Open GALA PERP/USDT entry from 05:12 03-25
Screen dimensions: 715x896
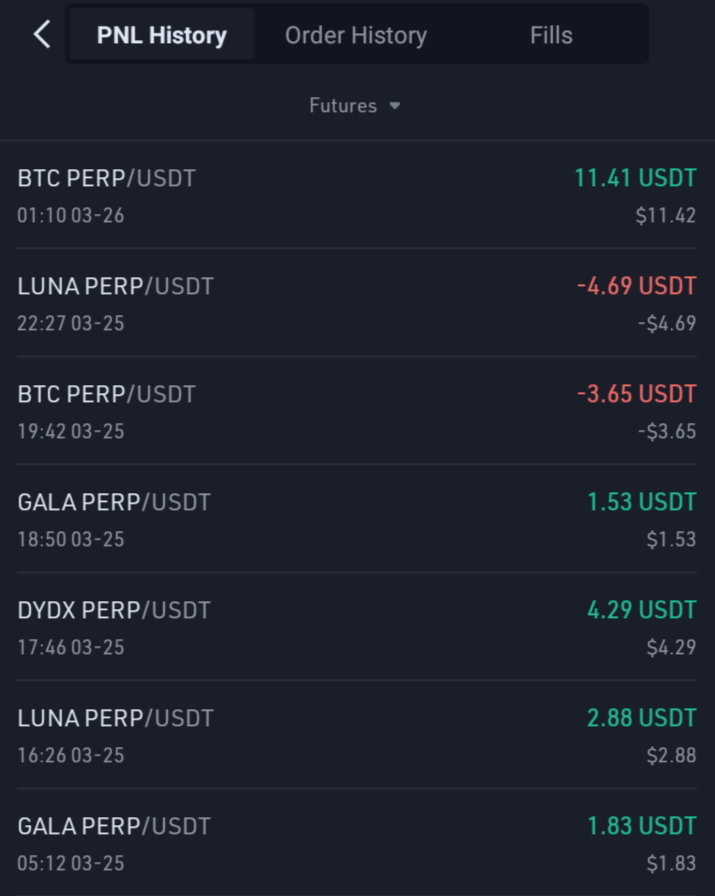coord(357,843)
